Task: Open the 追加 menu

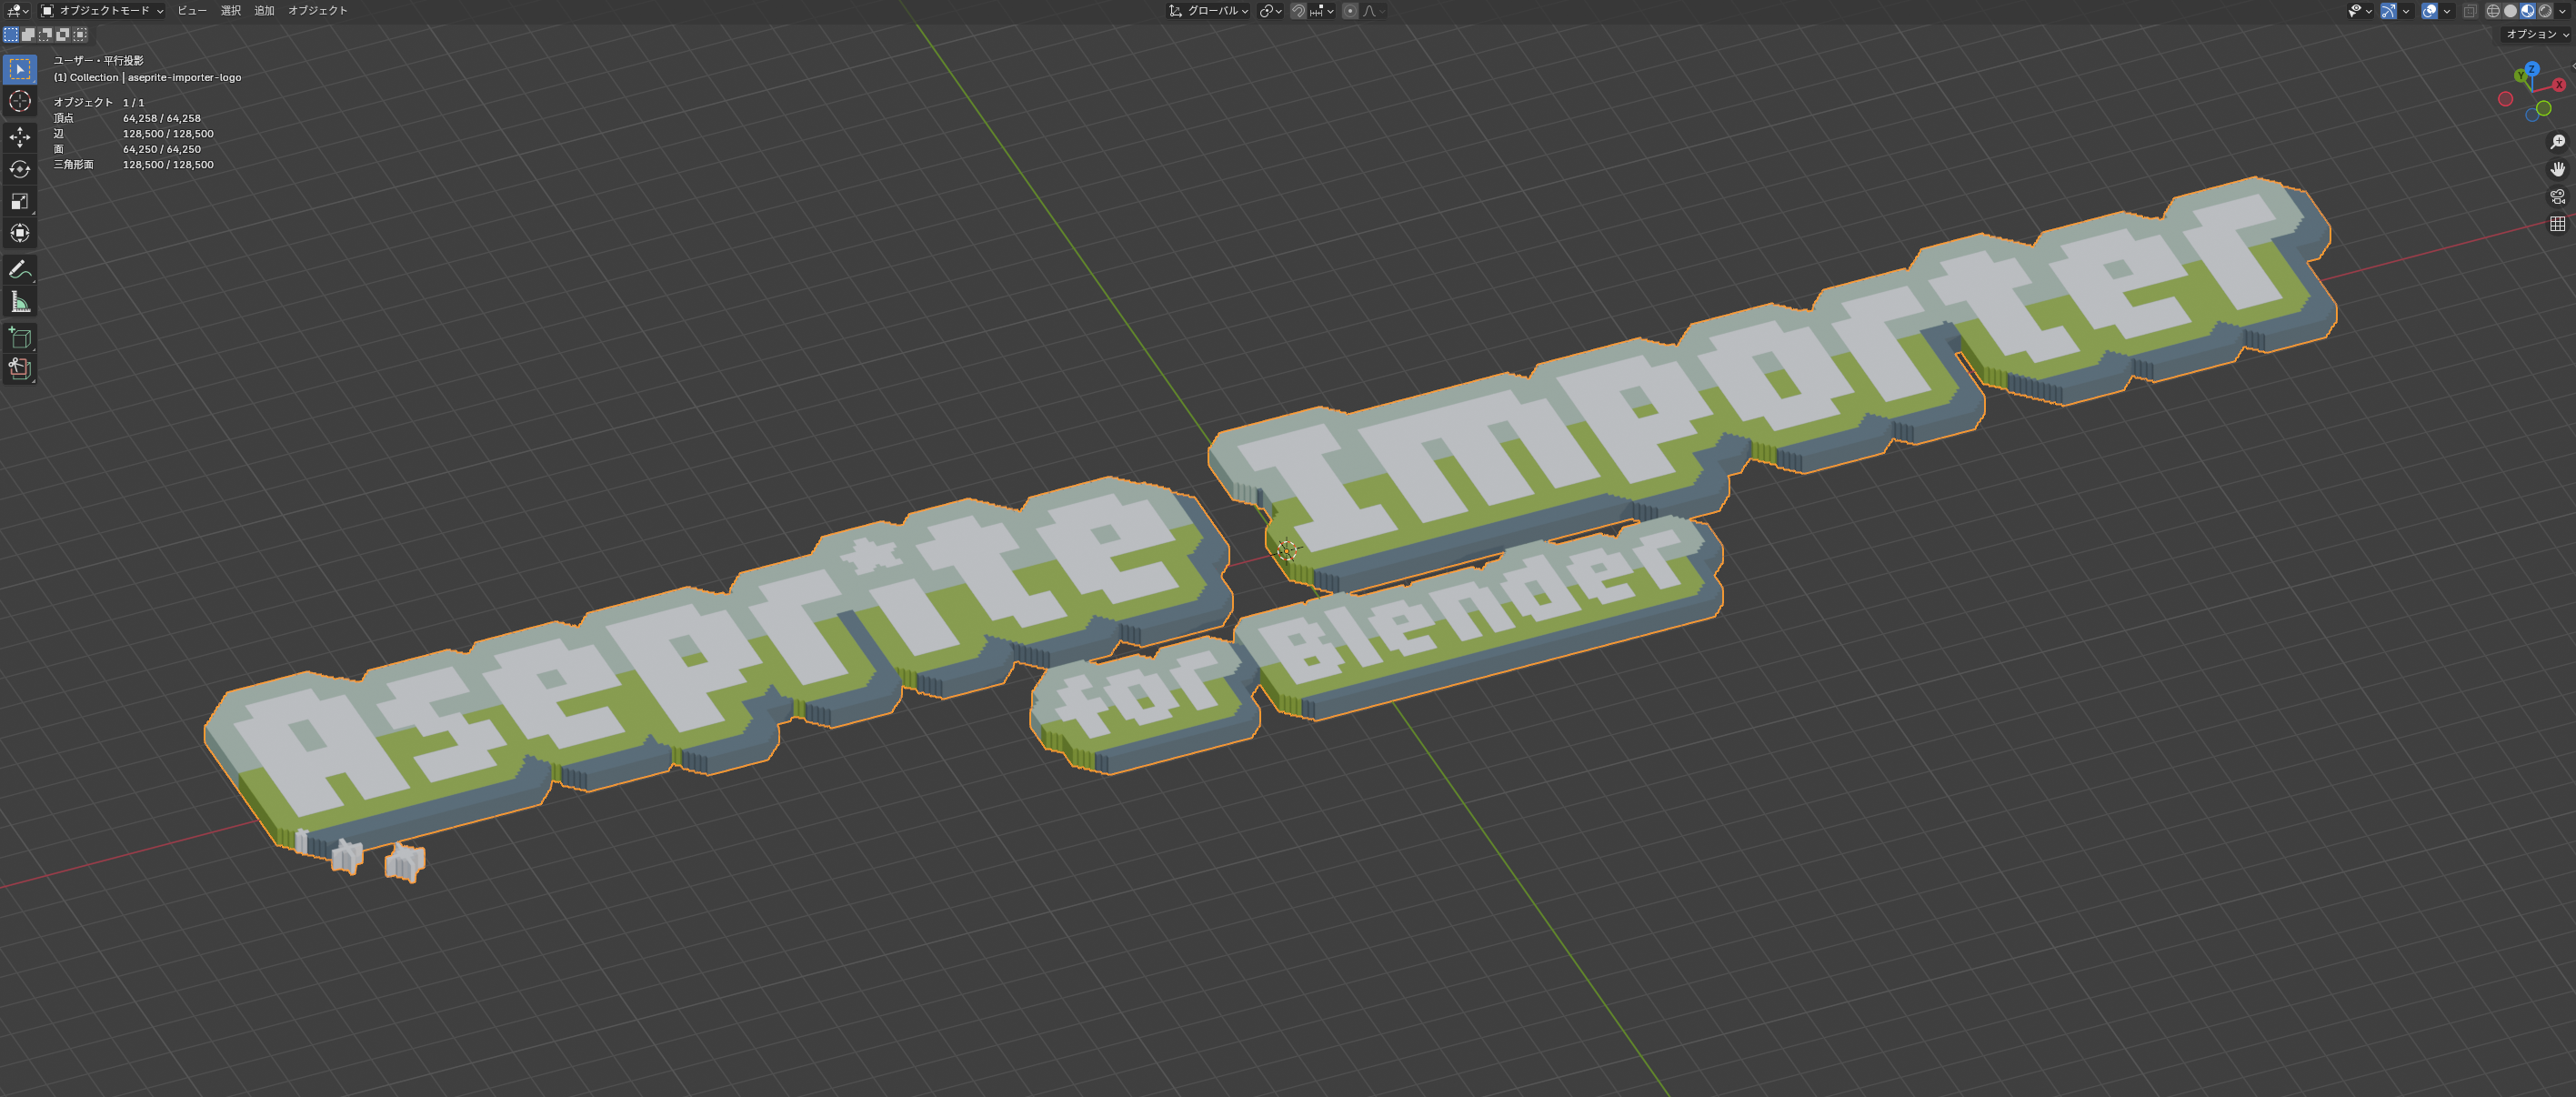Action: pyautogui.click(x=263, y=11)
